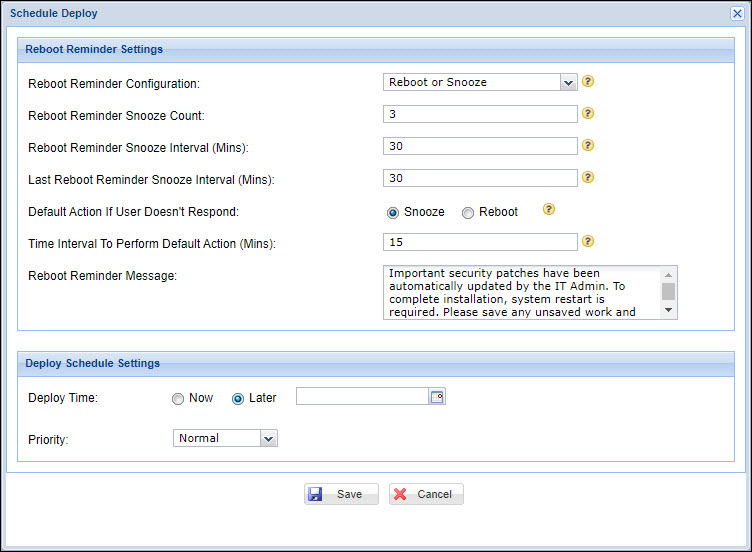Click scrollbar in Reboot Reminder Message box
752x552 pixels.
click(668, 292)
